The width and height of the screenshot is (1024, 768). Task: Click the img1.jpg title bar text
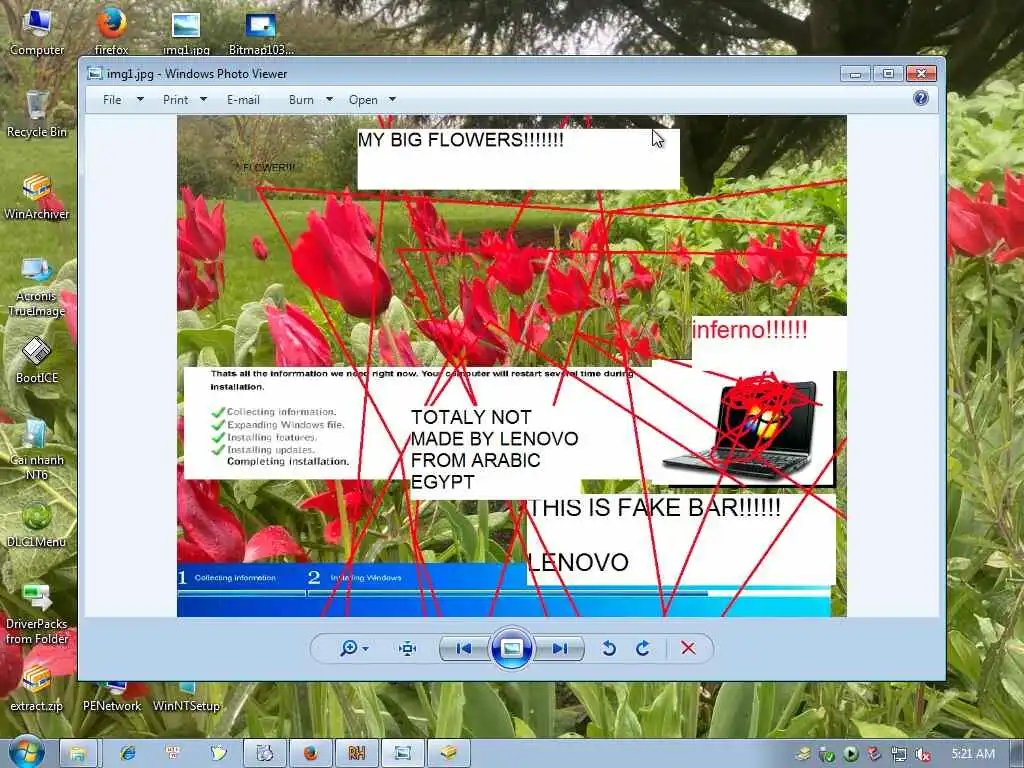(197, 74)
